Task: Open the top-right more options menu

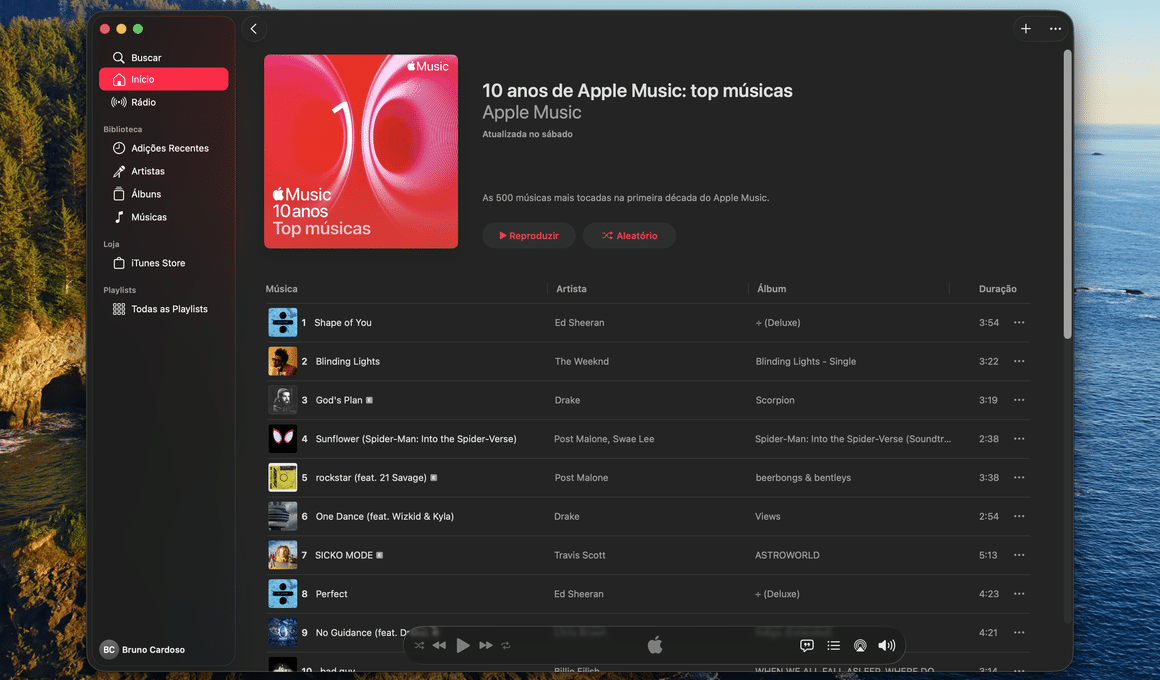Action: pyautogui.click(x=1055, y=29)
